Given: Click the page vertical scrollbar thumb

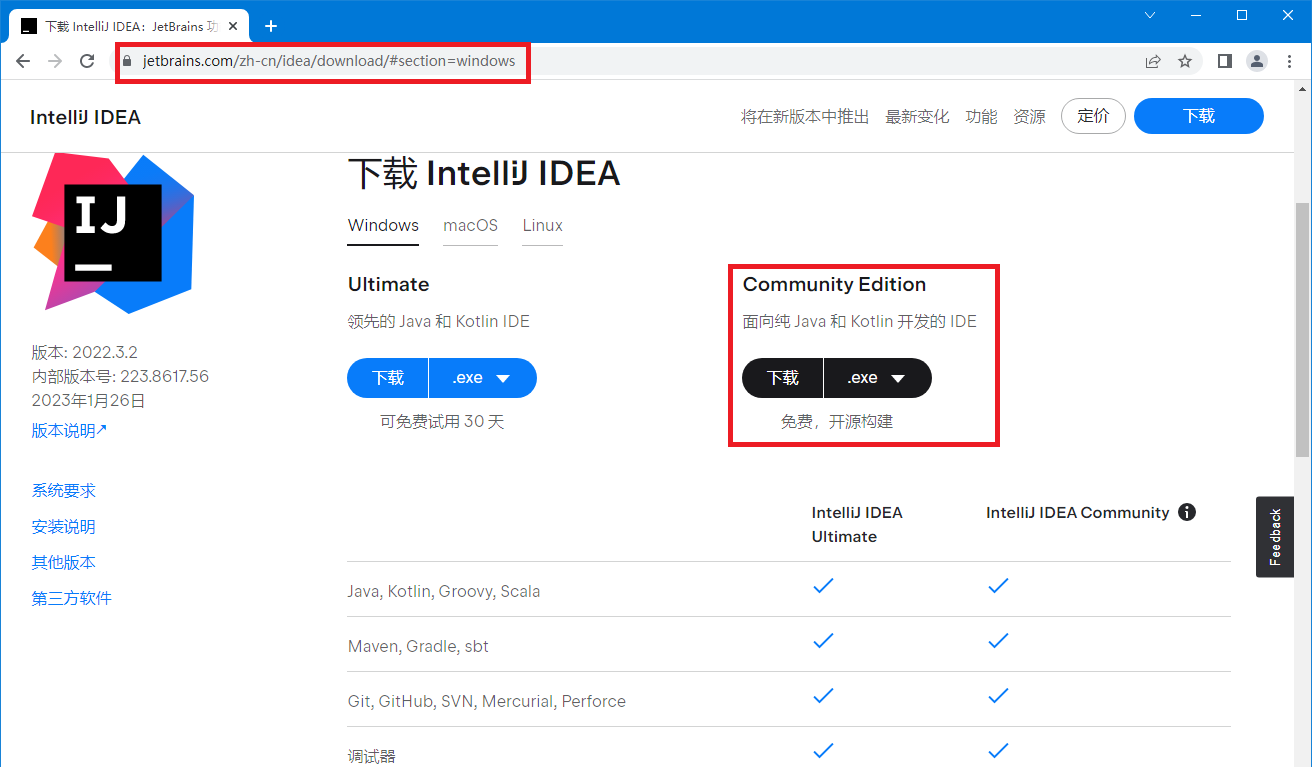Looking at the screenshot, I should pos(1302,328).
